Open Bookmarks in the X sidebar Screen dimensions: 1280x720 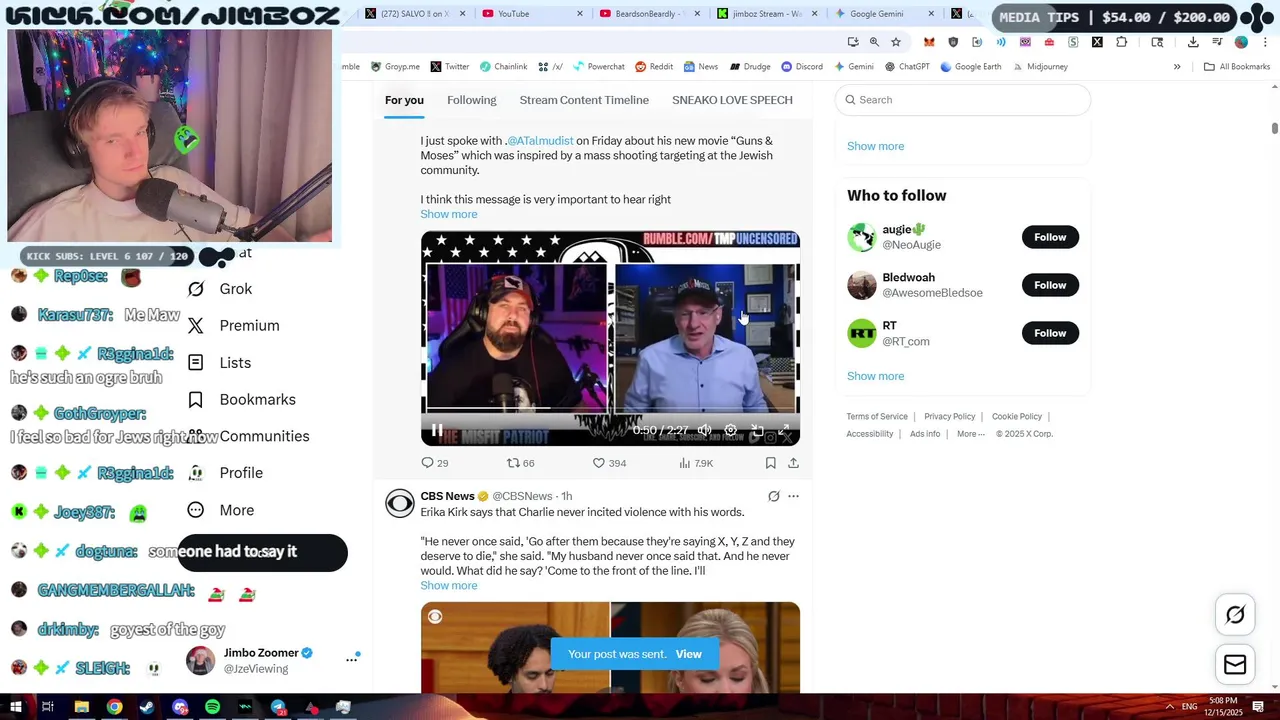[x=242, y=400]
